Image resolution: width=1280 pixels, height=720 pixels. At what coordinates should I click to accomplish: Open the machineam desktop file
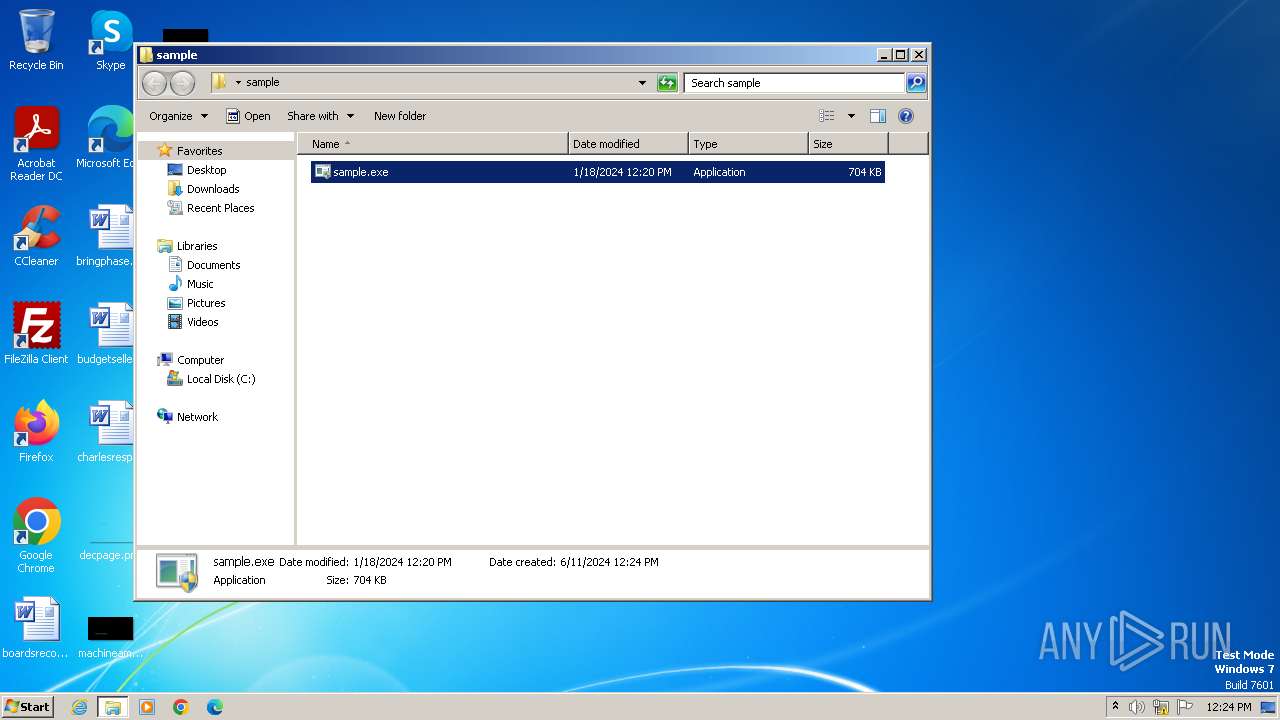[x=110, y=636]
